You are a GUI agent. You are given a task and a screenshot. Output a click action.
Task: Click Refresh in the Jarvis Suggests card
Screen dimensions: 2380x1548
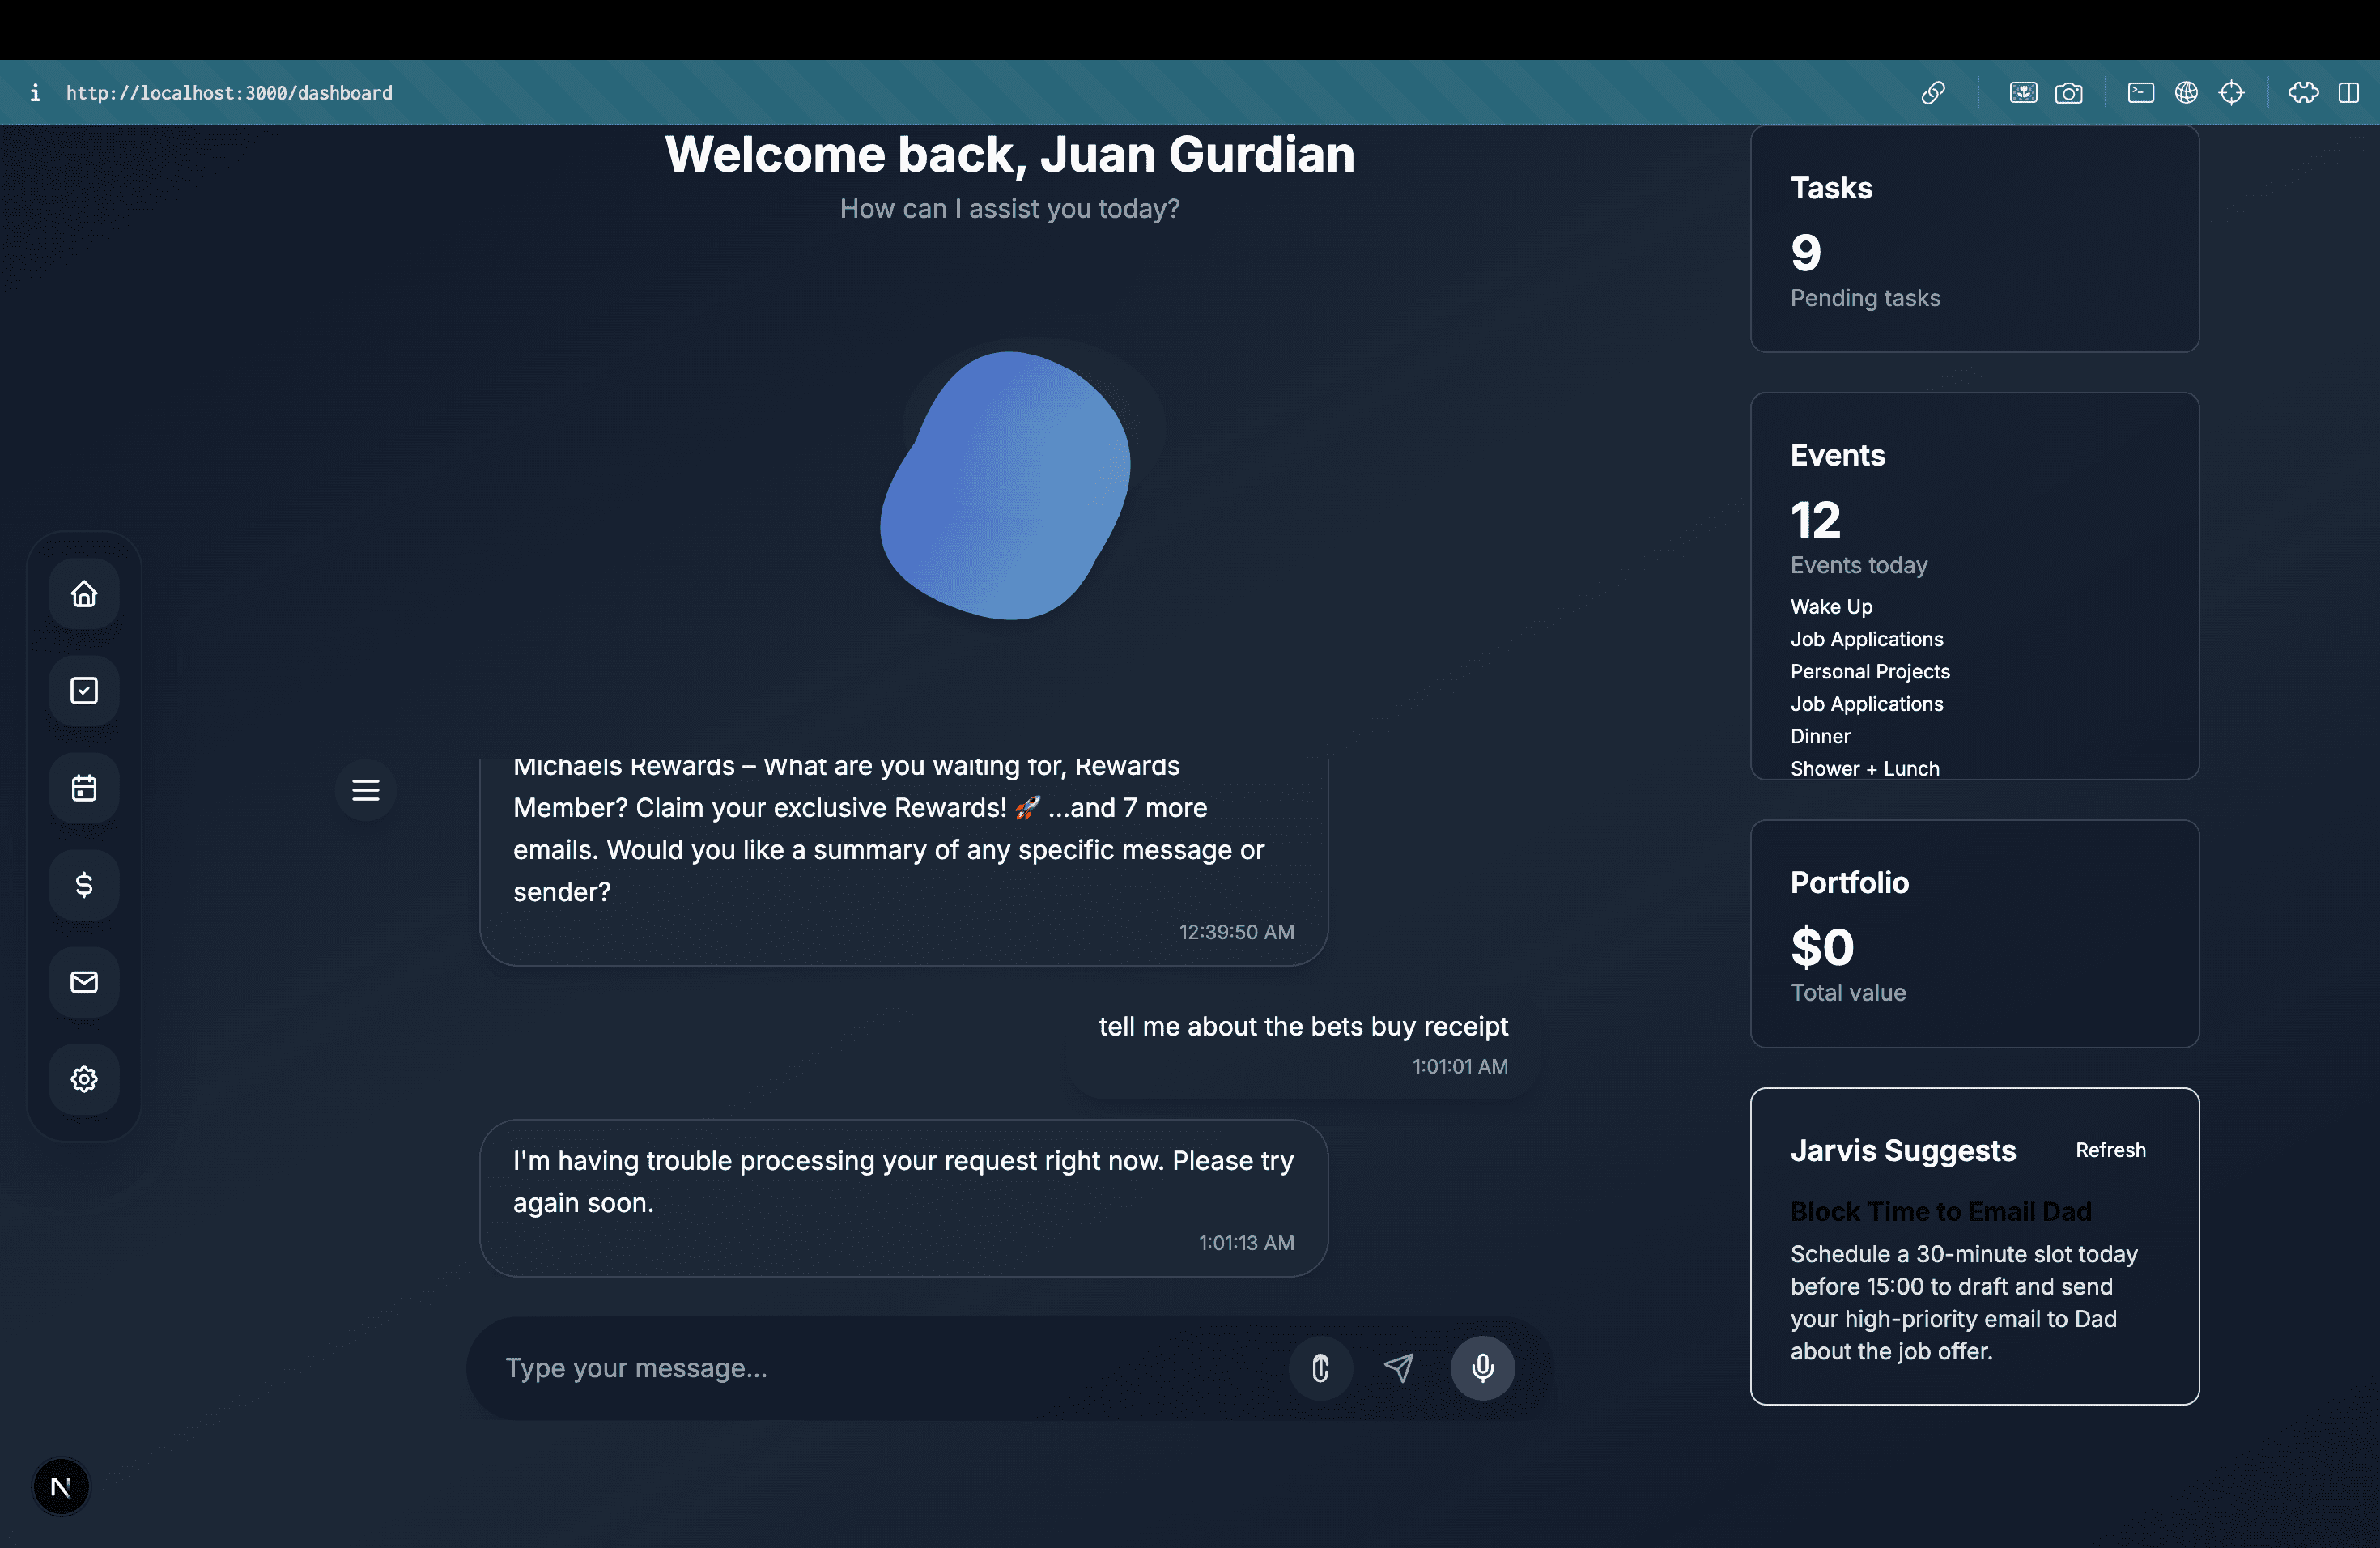[x=2111, y=1150]
